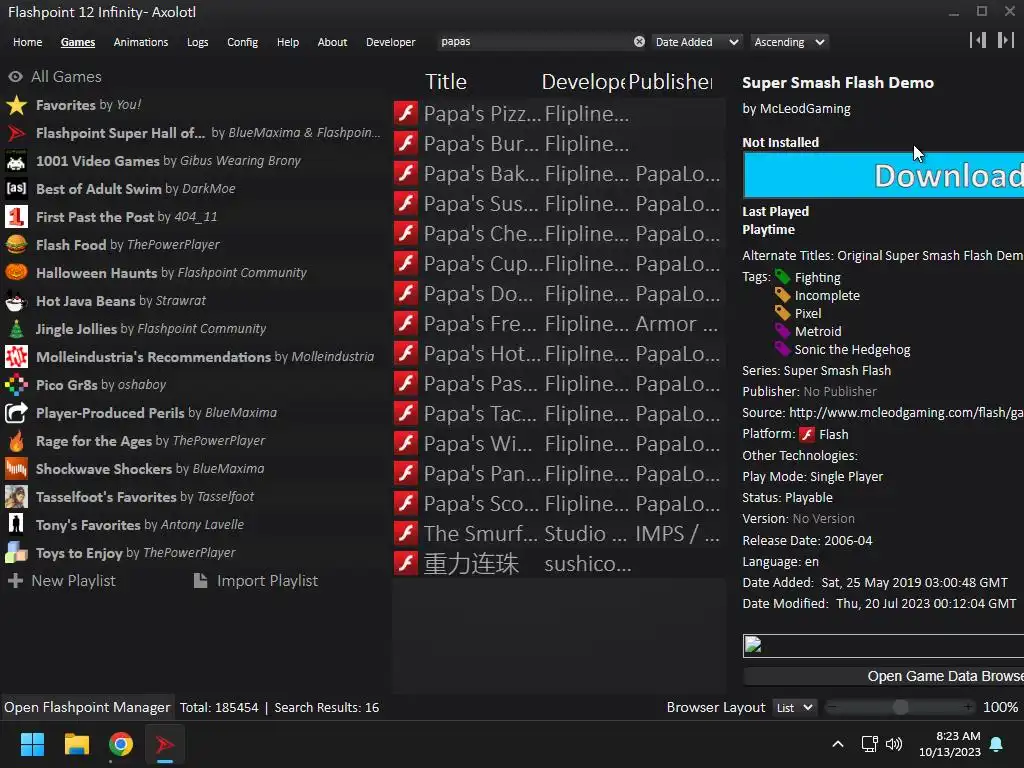The width and height of the screenshot is (1024, 768).
Task: Click the Molleindustria's Recommendations icon
Action: [16, 357]
